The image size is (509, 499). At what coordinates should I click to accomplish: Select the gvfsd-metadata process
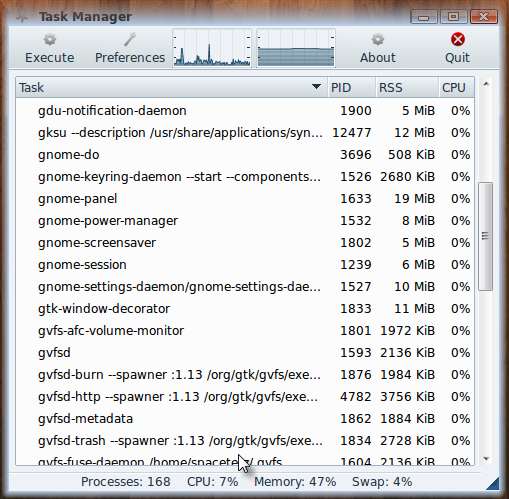(245, 419)
